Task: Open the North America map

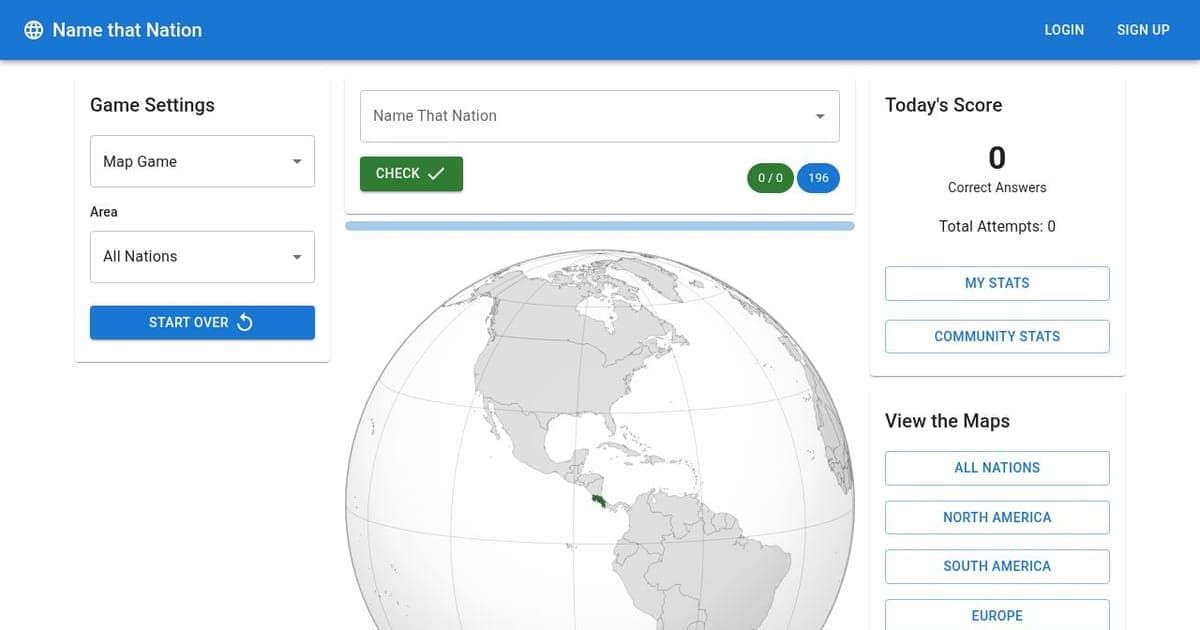Action: point(997,517)
